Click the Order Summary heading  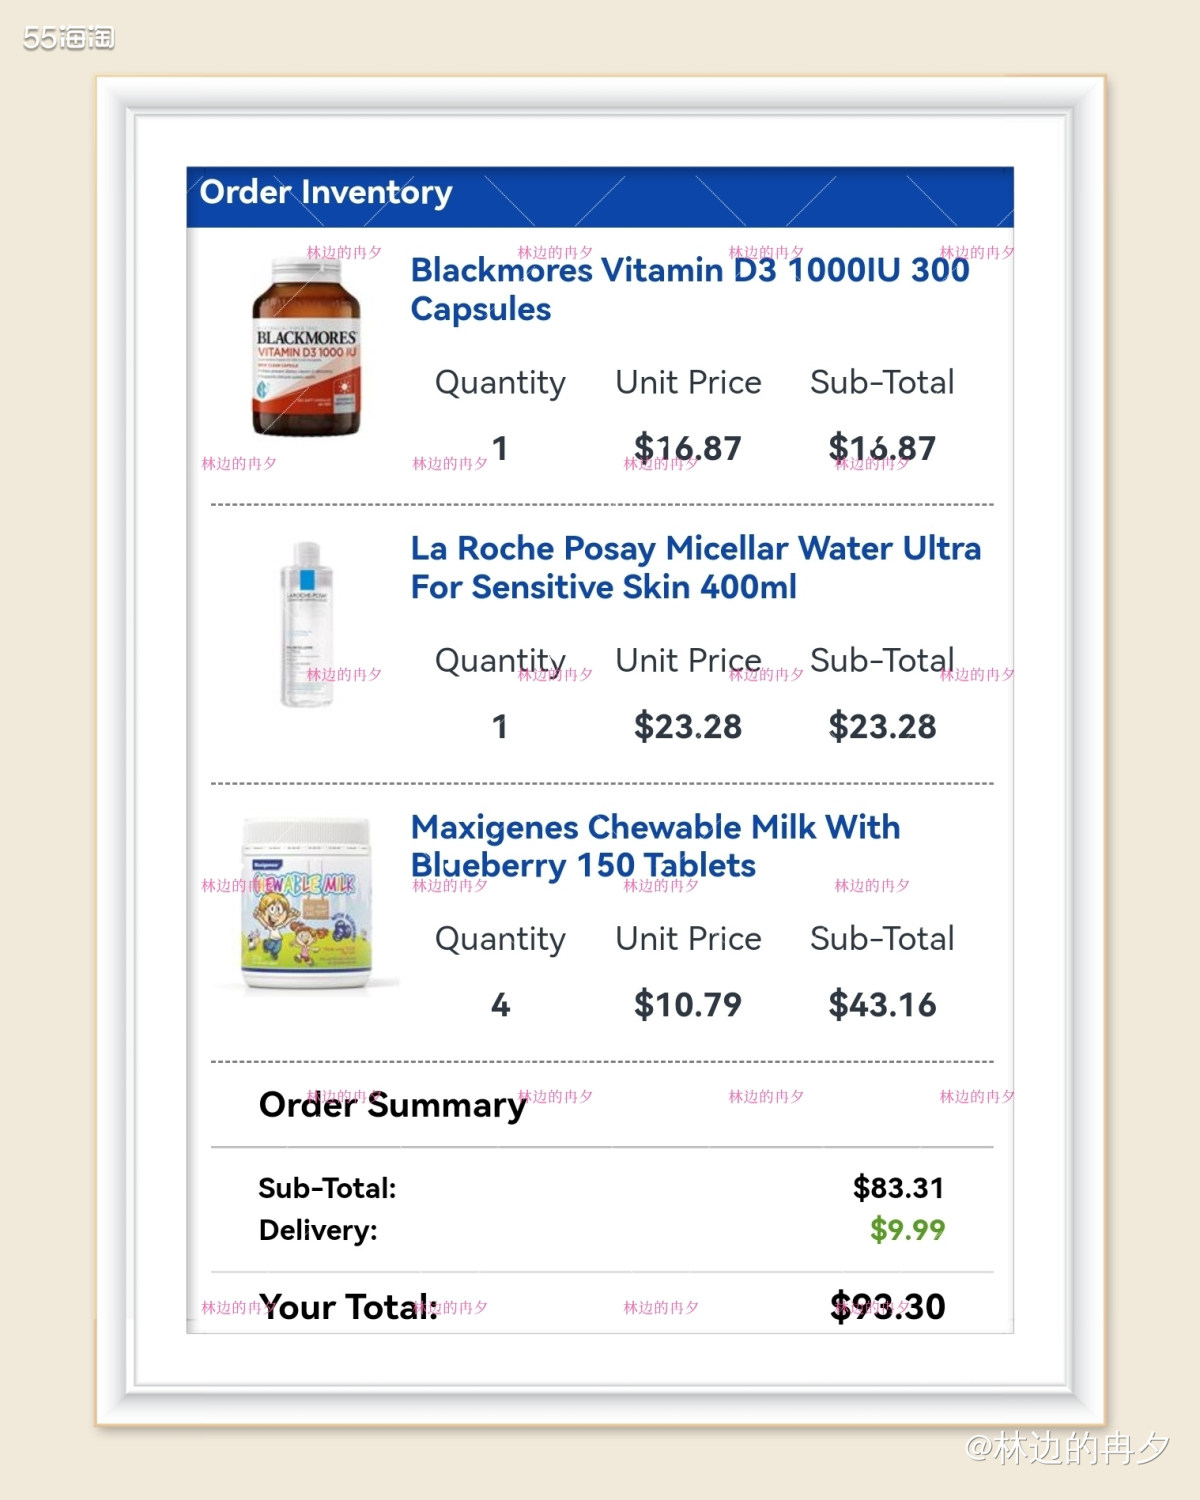pos(392,1105)
